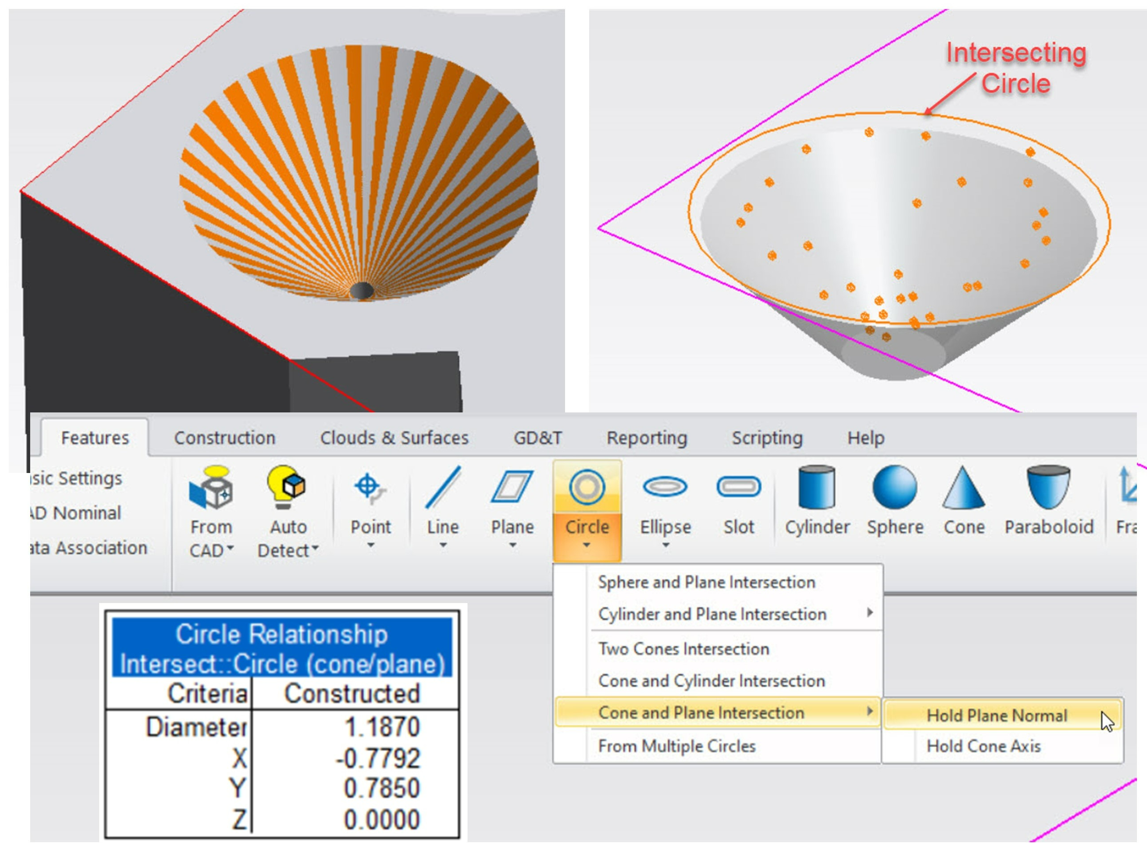Choose Hold Plane Normal option

coord(996,716)
